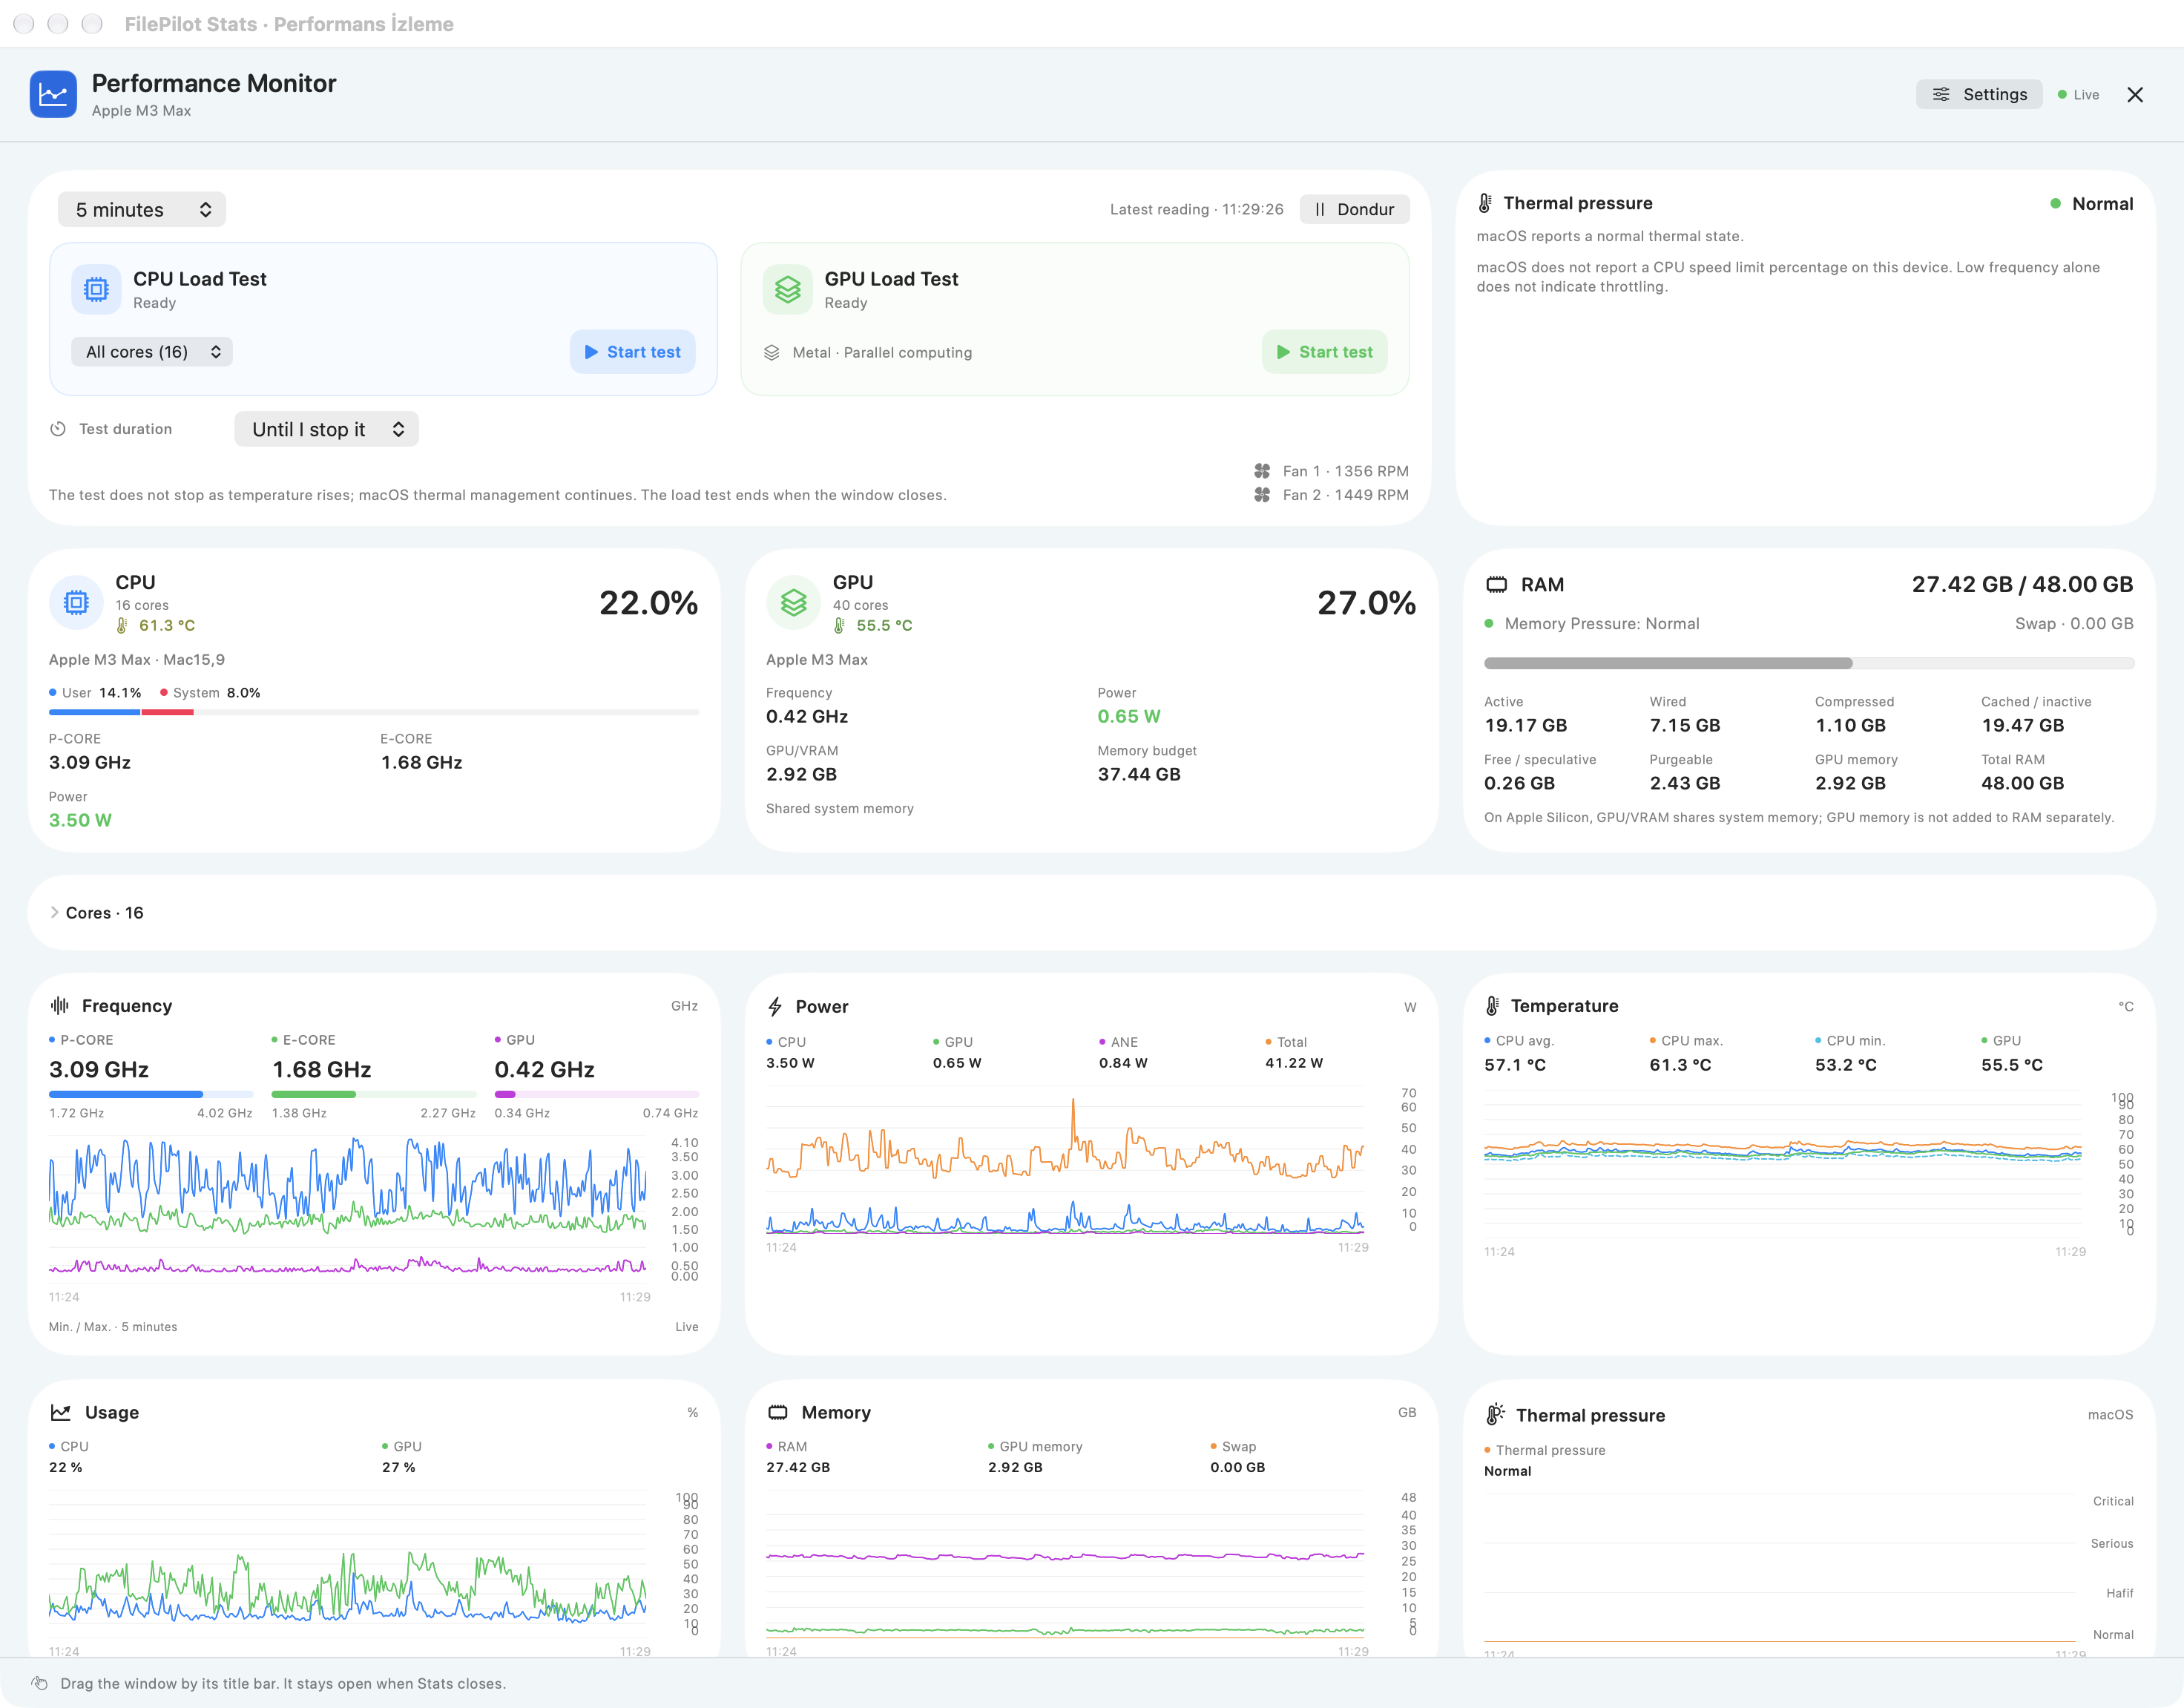Click the Power lightning bolt icon
Screen dimensions: 2184x1708
pos(775,1006)
